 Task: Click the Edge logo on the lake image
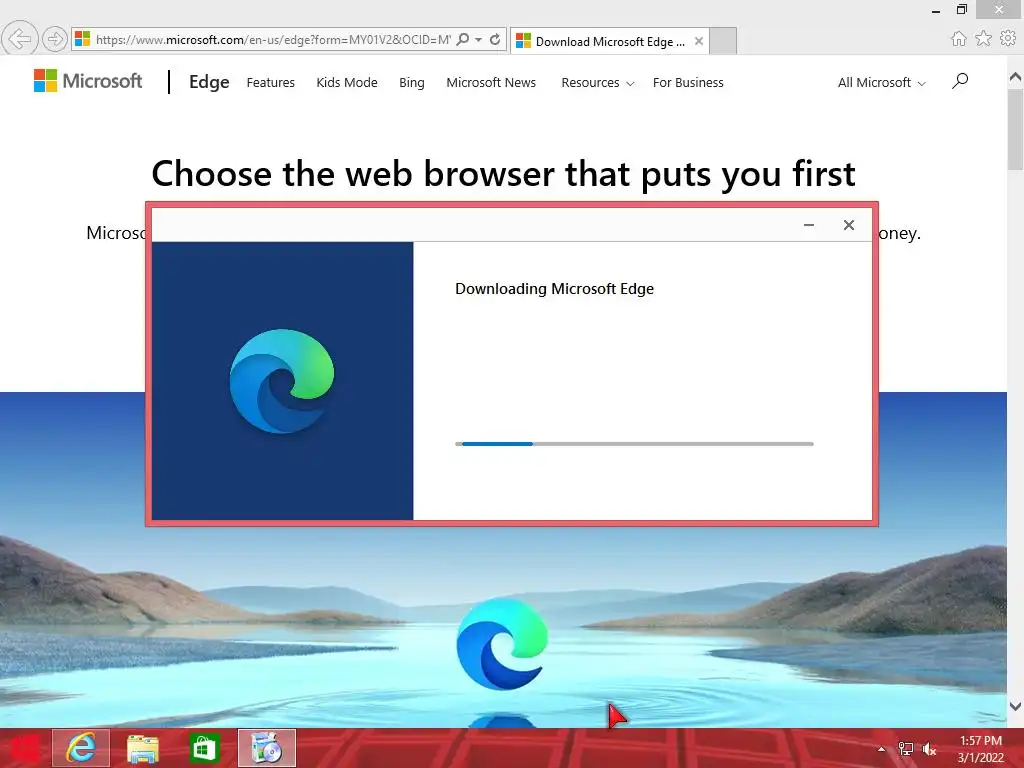click(x=502, y=644)
